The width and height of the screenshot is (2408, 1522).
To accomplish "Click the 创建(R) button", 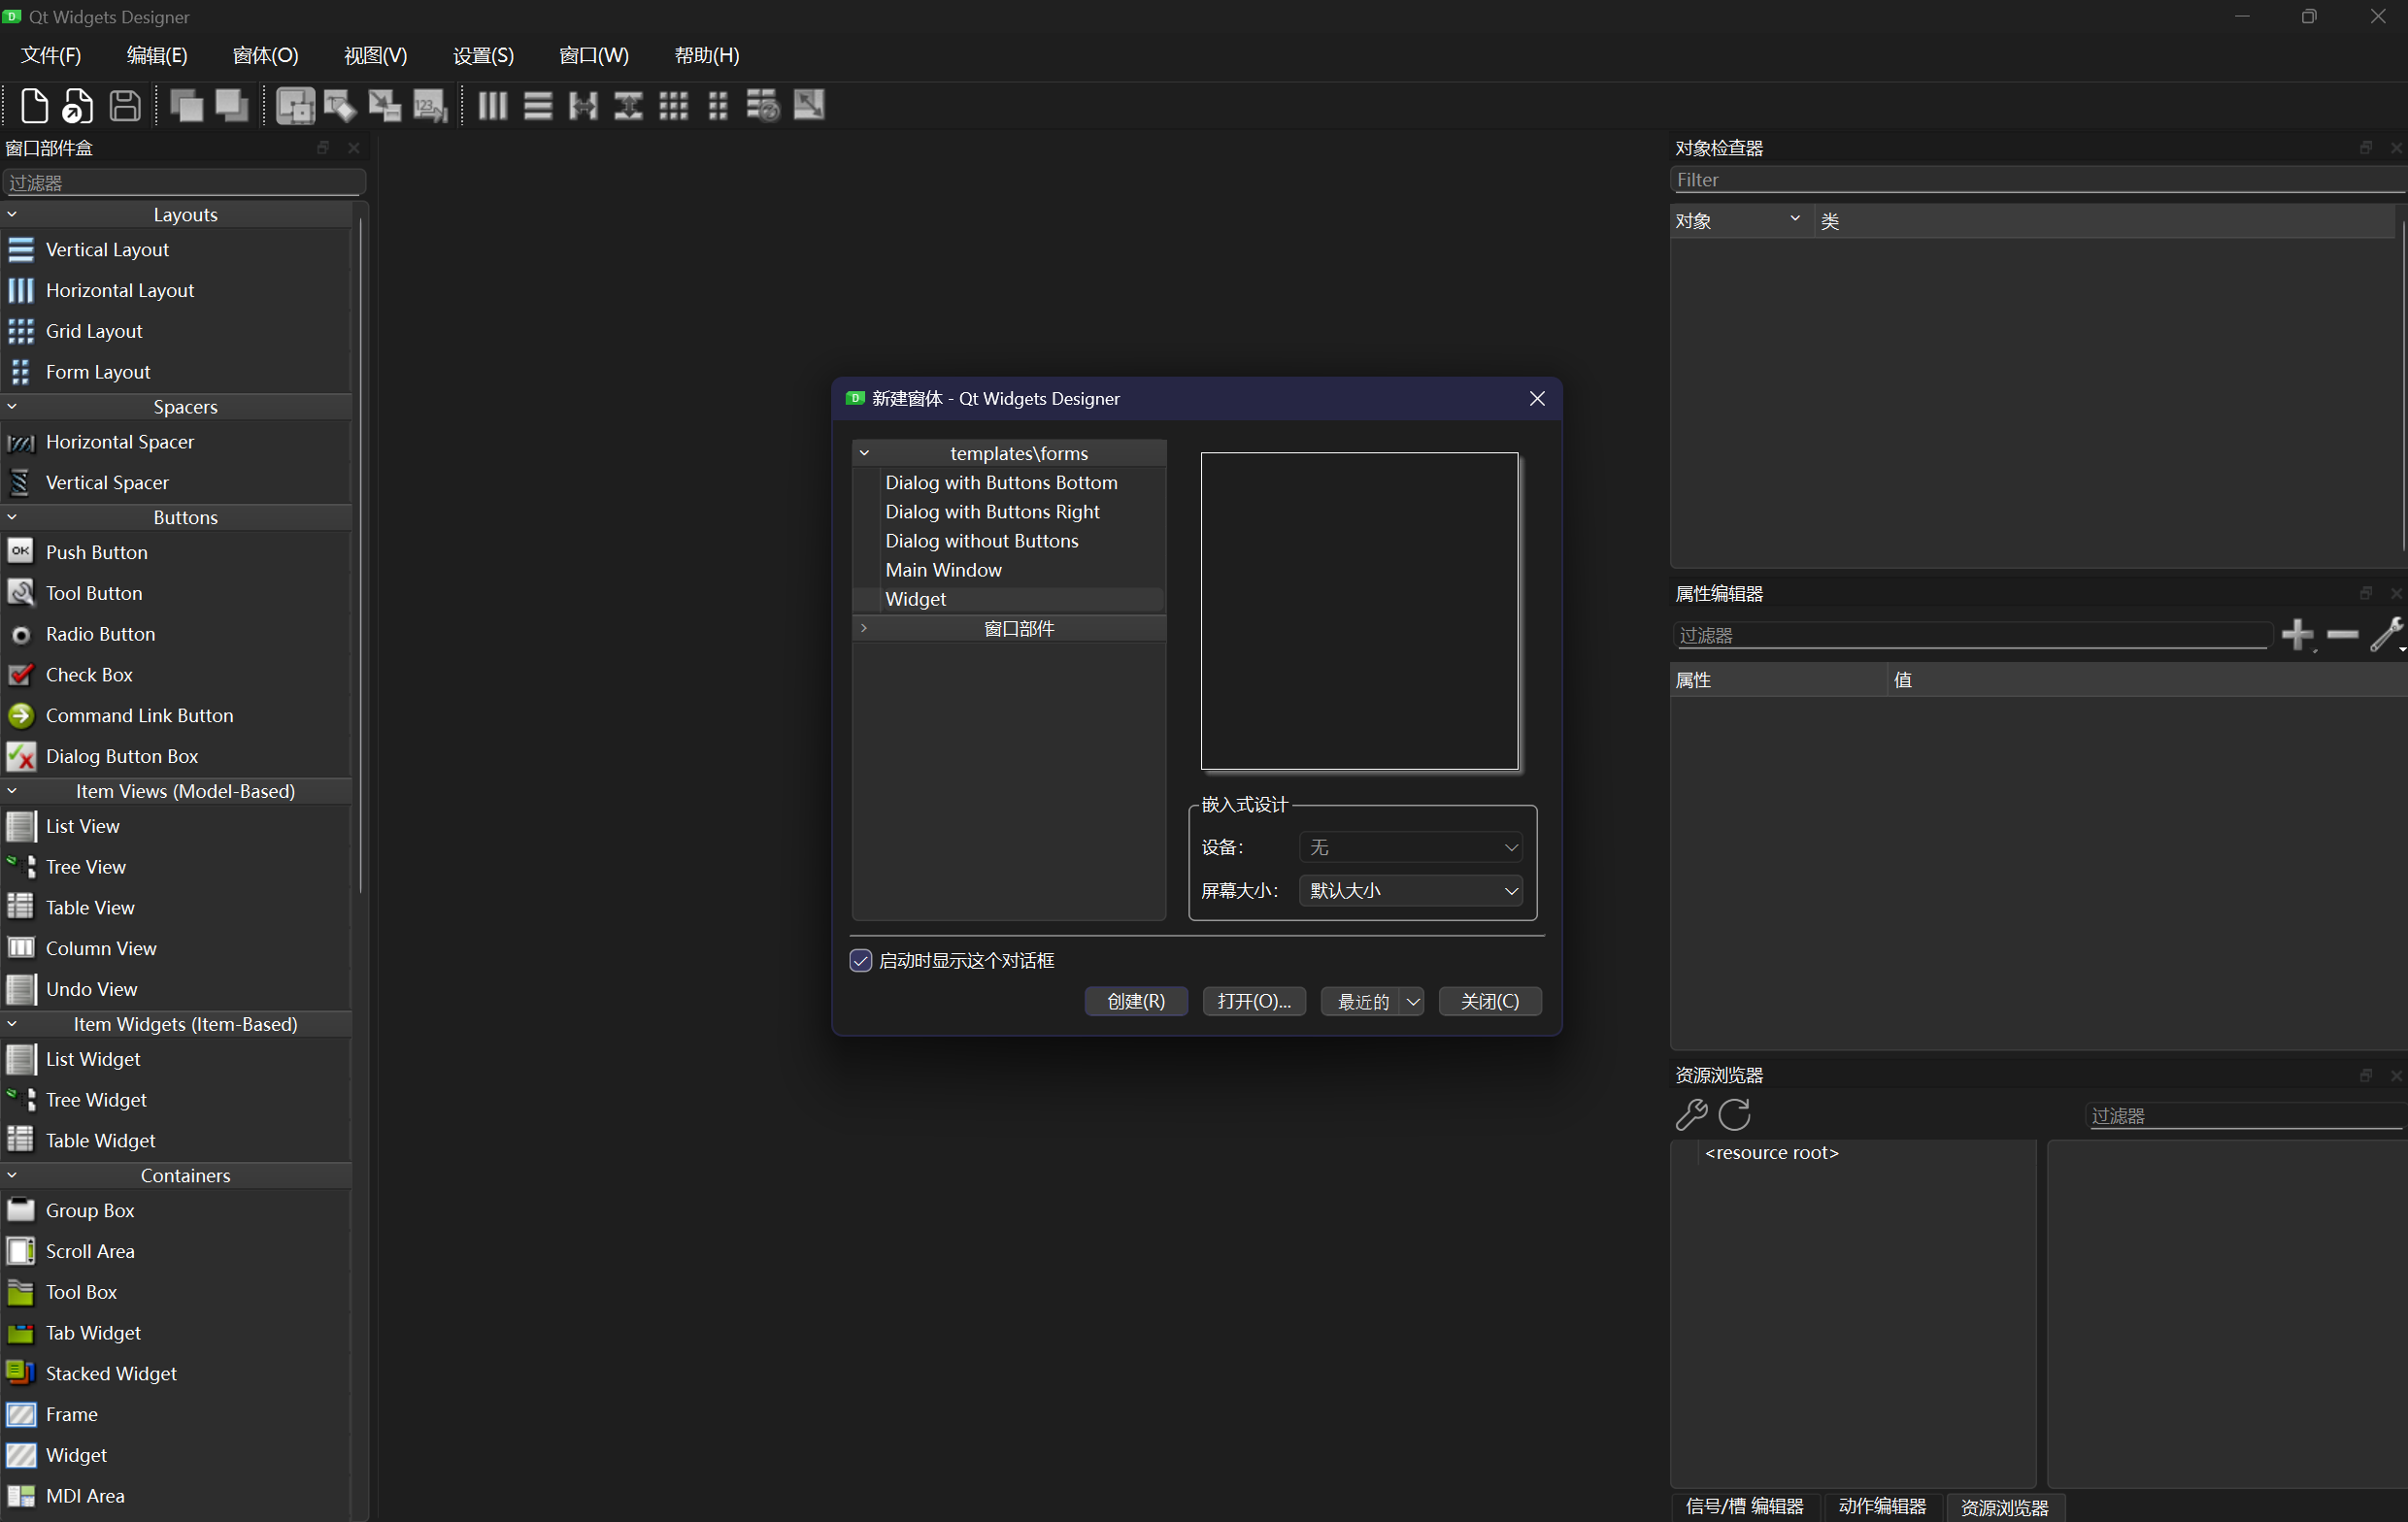I will click(1136, 1001).
